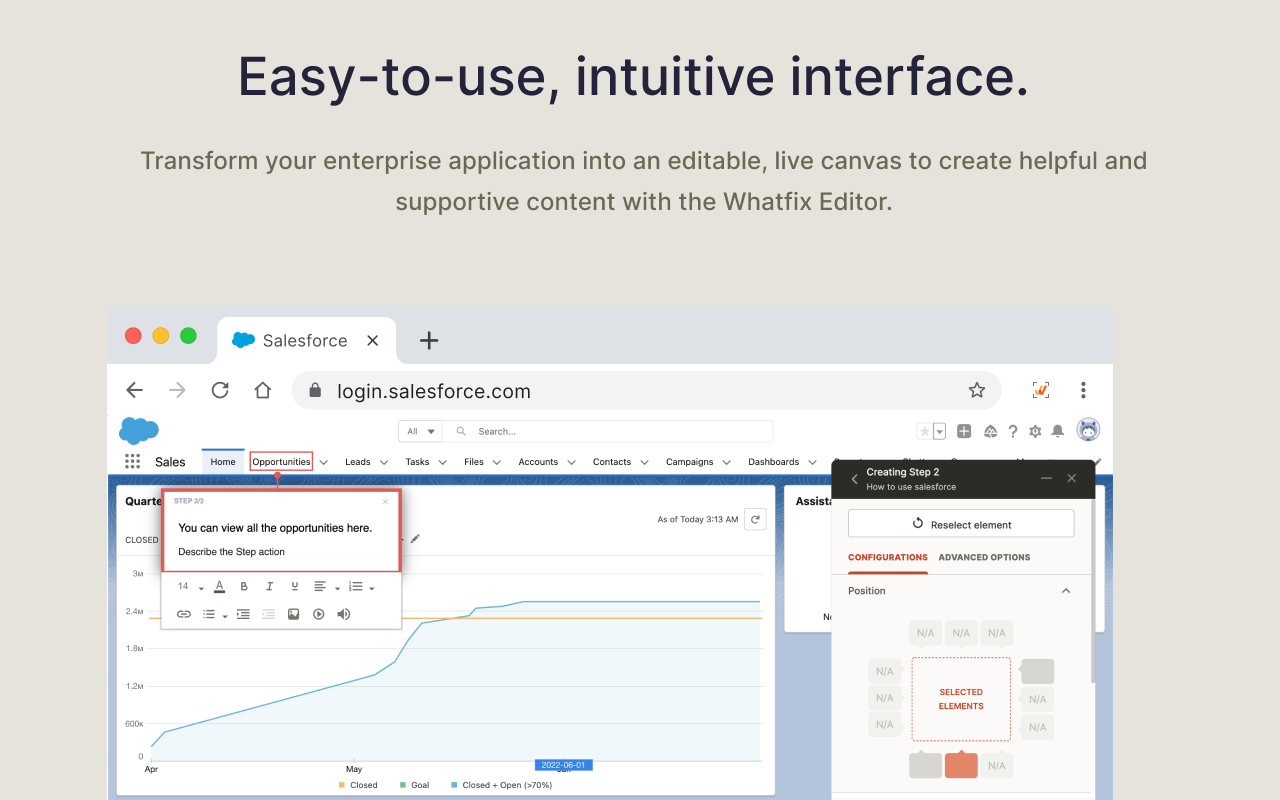Image resolution: width=1280 pixels, height=800 pixels.
Task: Select the bottom-center tooltip position
Action: click(x=961, y=765)
